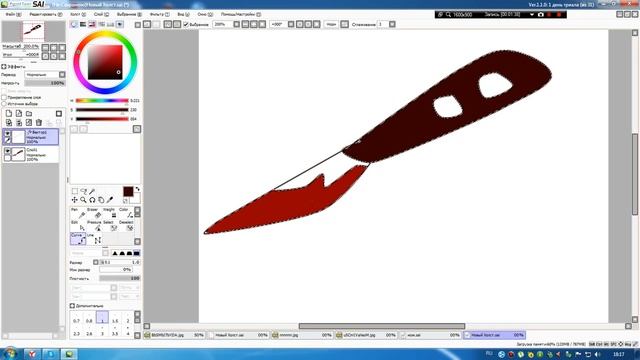Image resolution: width=640 pixels, height=360 pixels.
Task: Hide the Слой1 layer via eye icon
Action: click(7, 151)
